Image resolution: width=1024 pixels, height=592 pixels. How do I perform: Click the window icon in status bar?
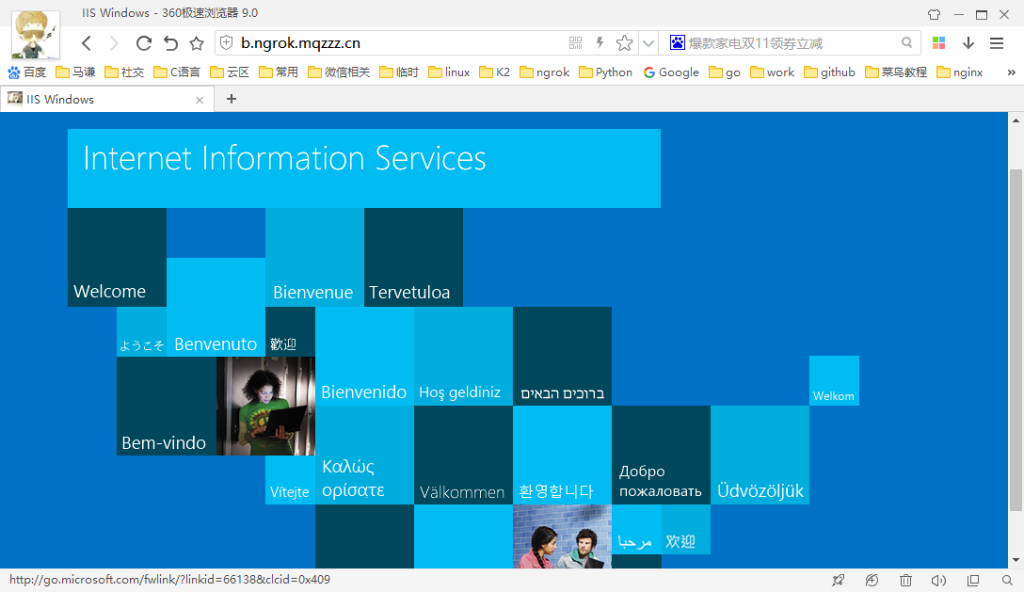973,580
